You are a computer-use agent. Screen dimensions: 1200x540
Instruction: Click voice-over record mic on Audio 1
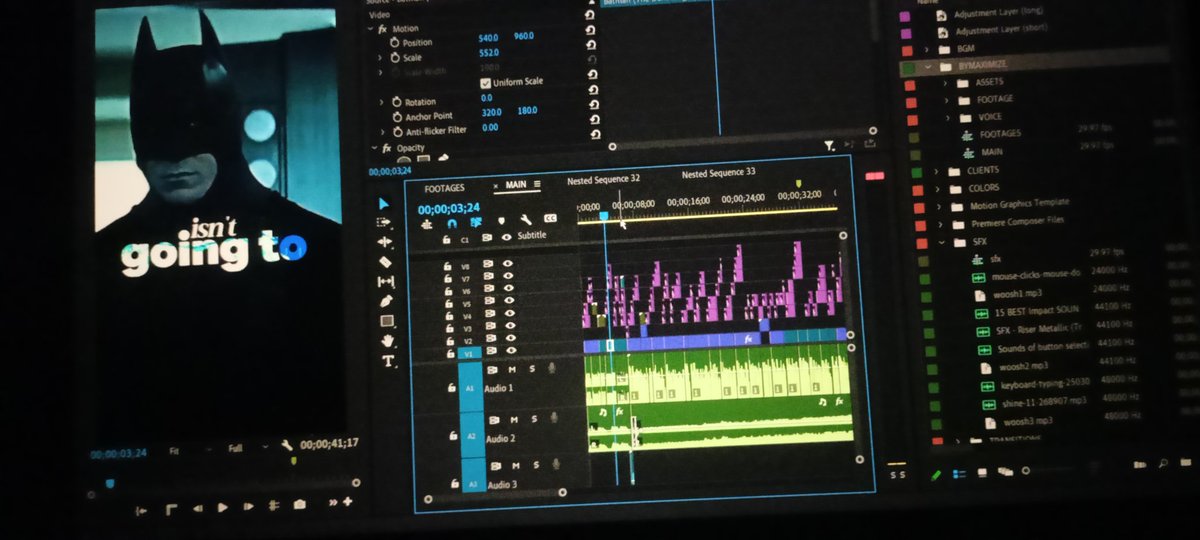point(551,369)
